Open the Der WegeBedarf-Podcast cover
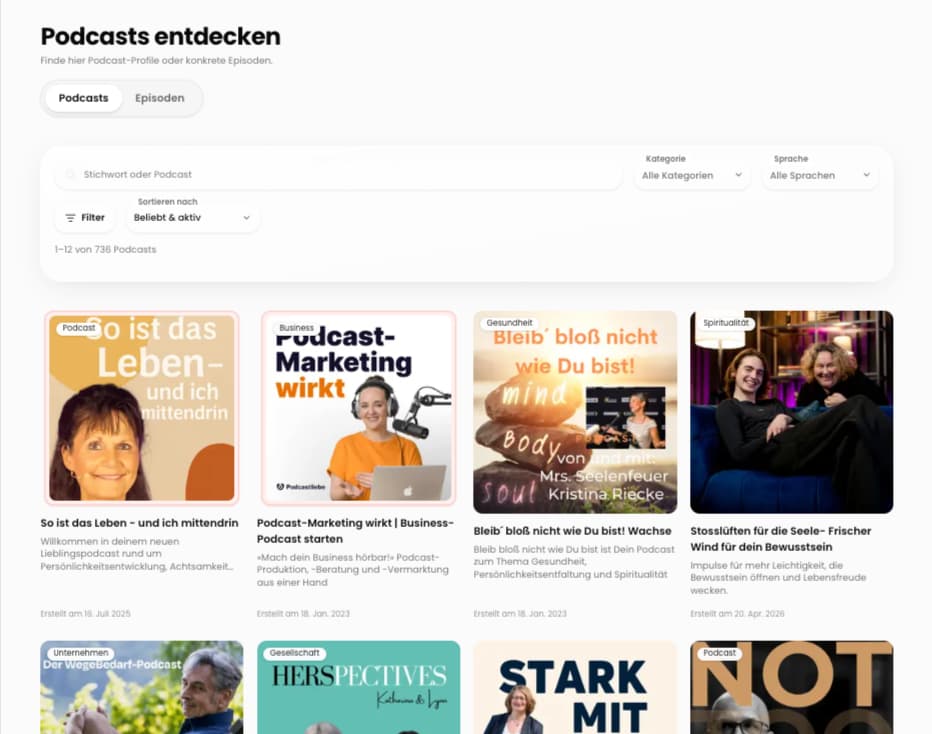Screen dimensions: 932x734 [x=141, y=688]
